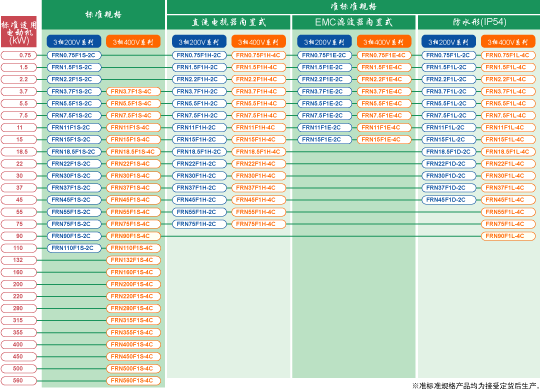
Task: Click the FRN90F1L-4C waterproof model
Action: [508, 236]
